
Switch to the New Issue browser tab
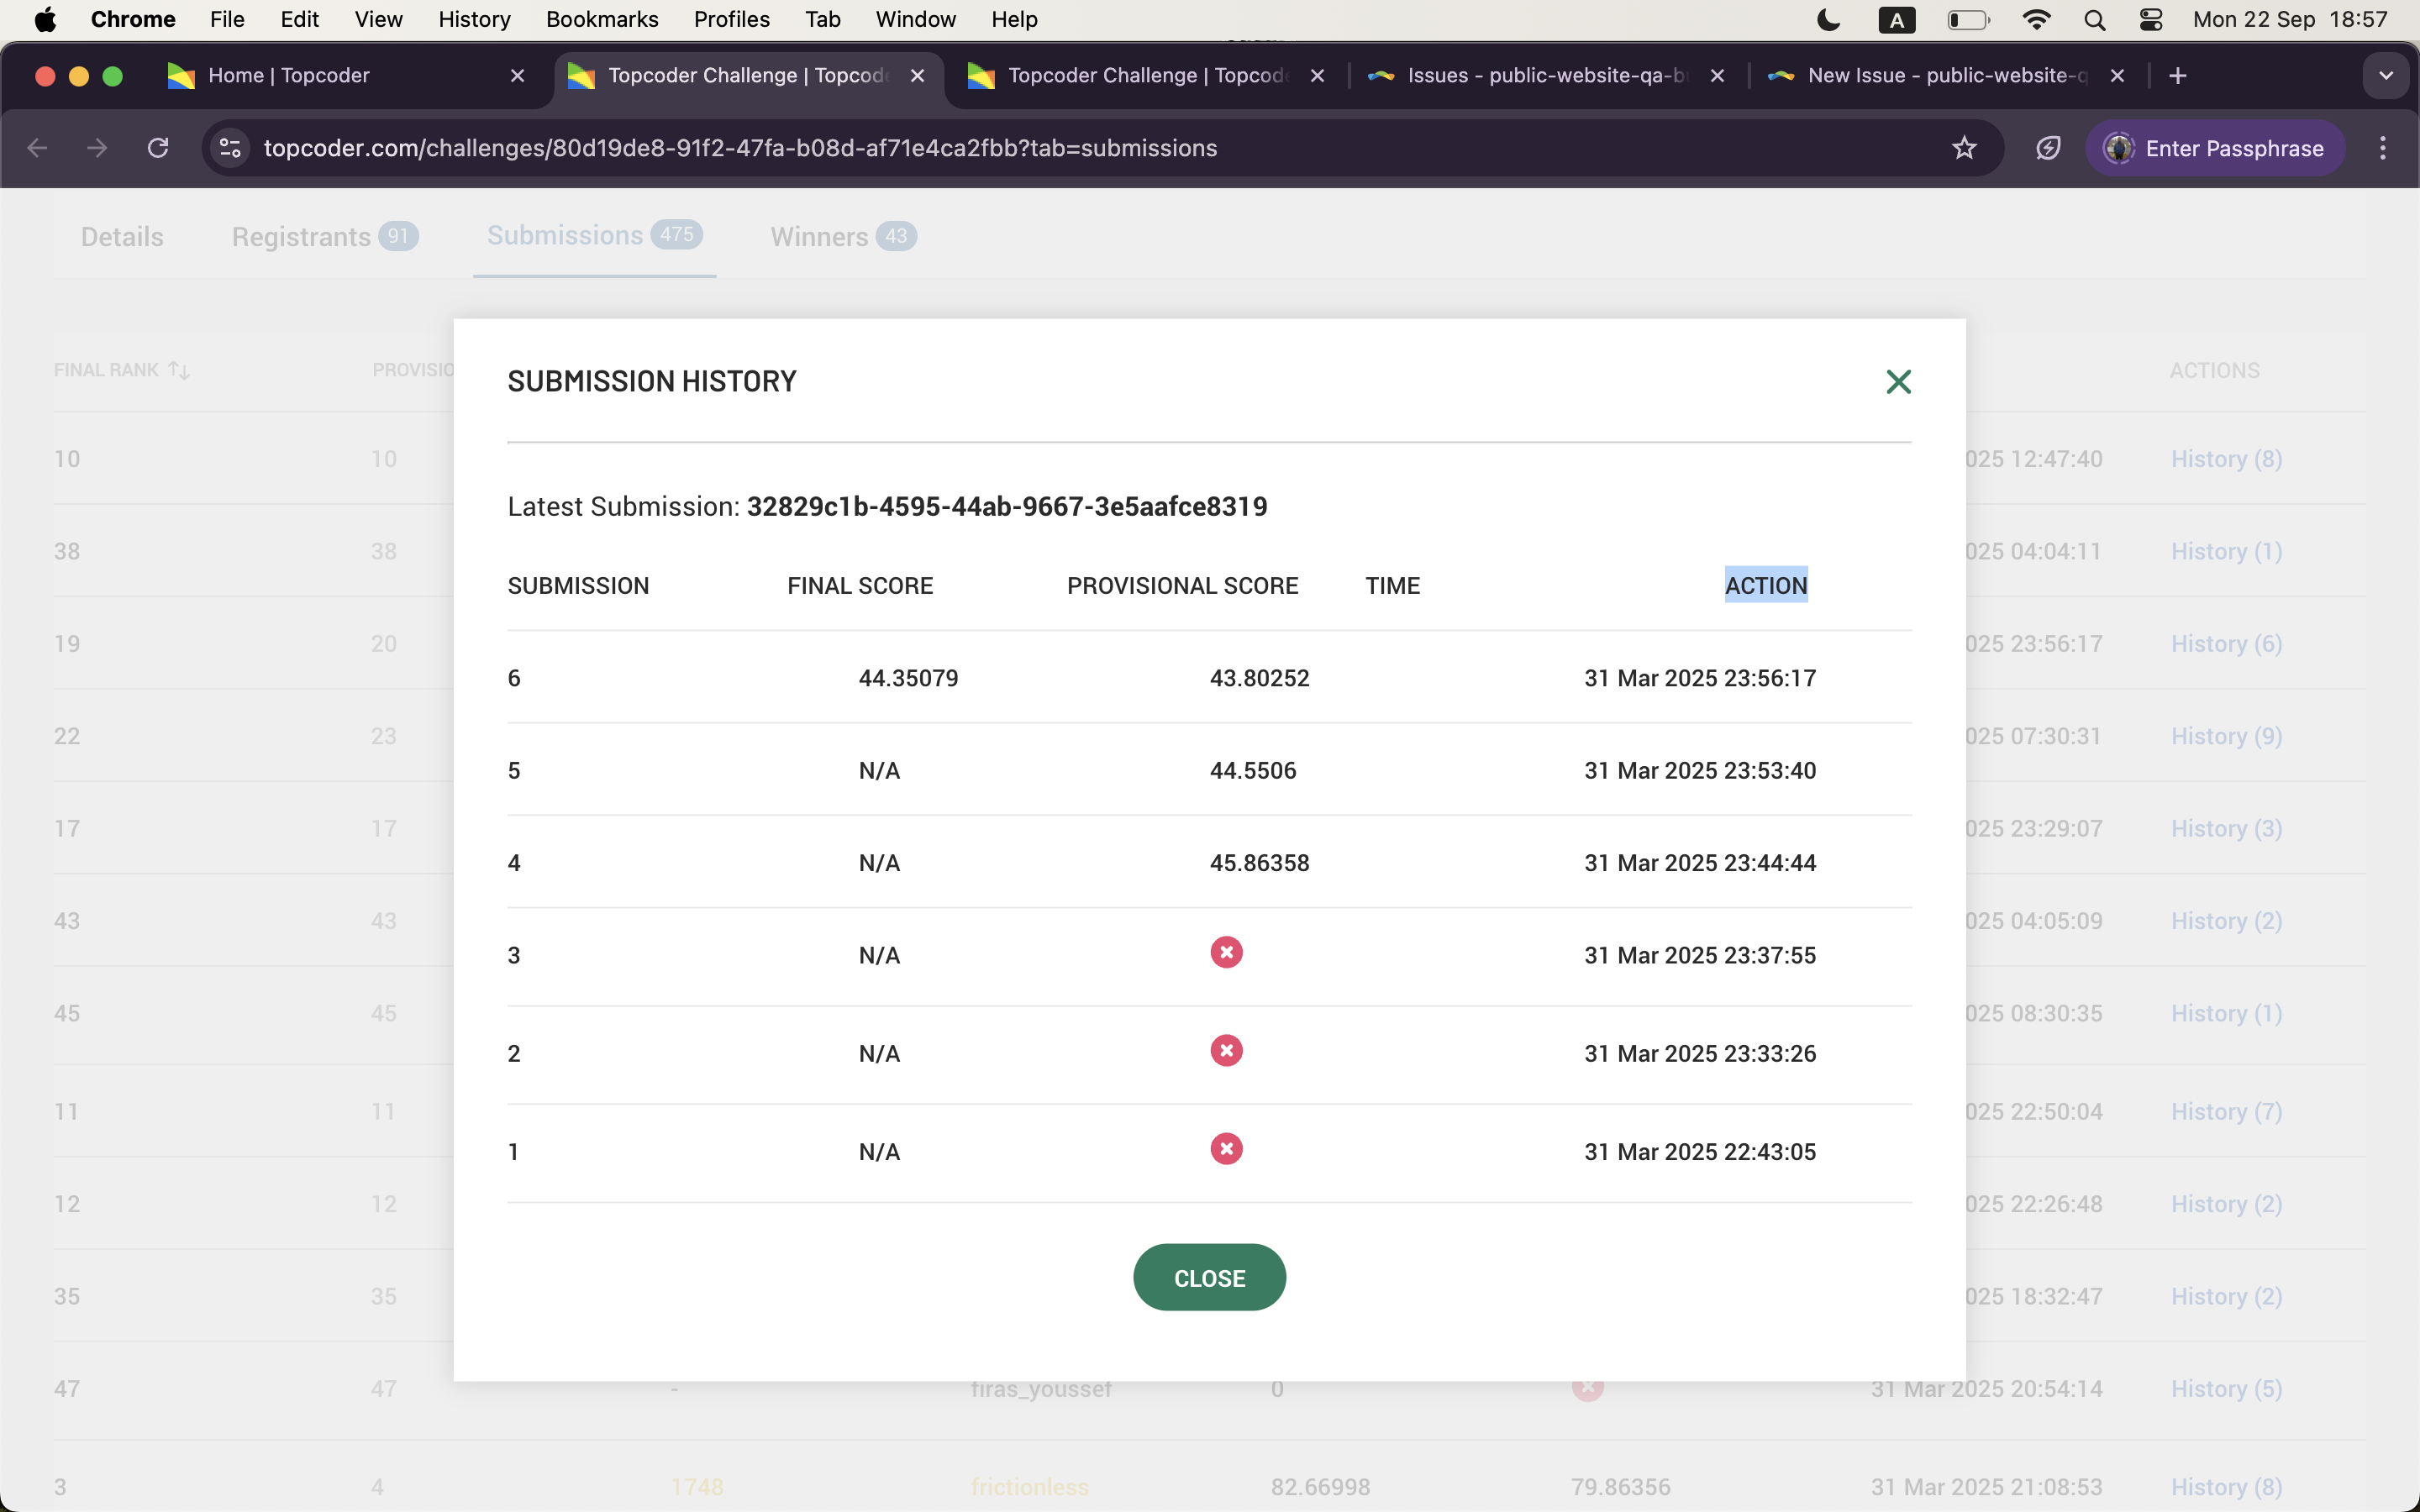(x=1945, y=76)
